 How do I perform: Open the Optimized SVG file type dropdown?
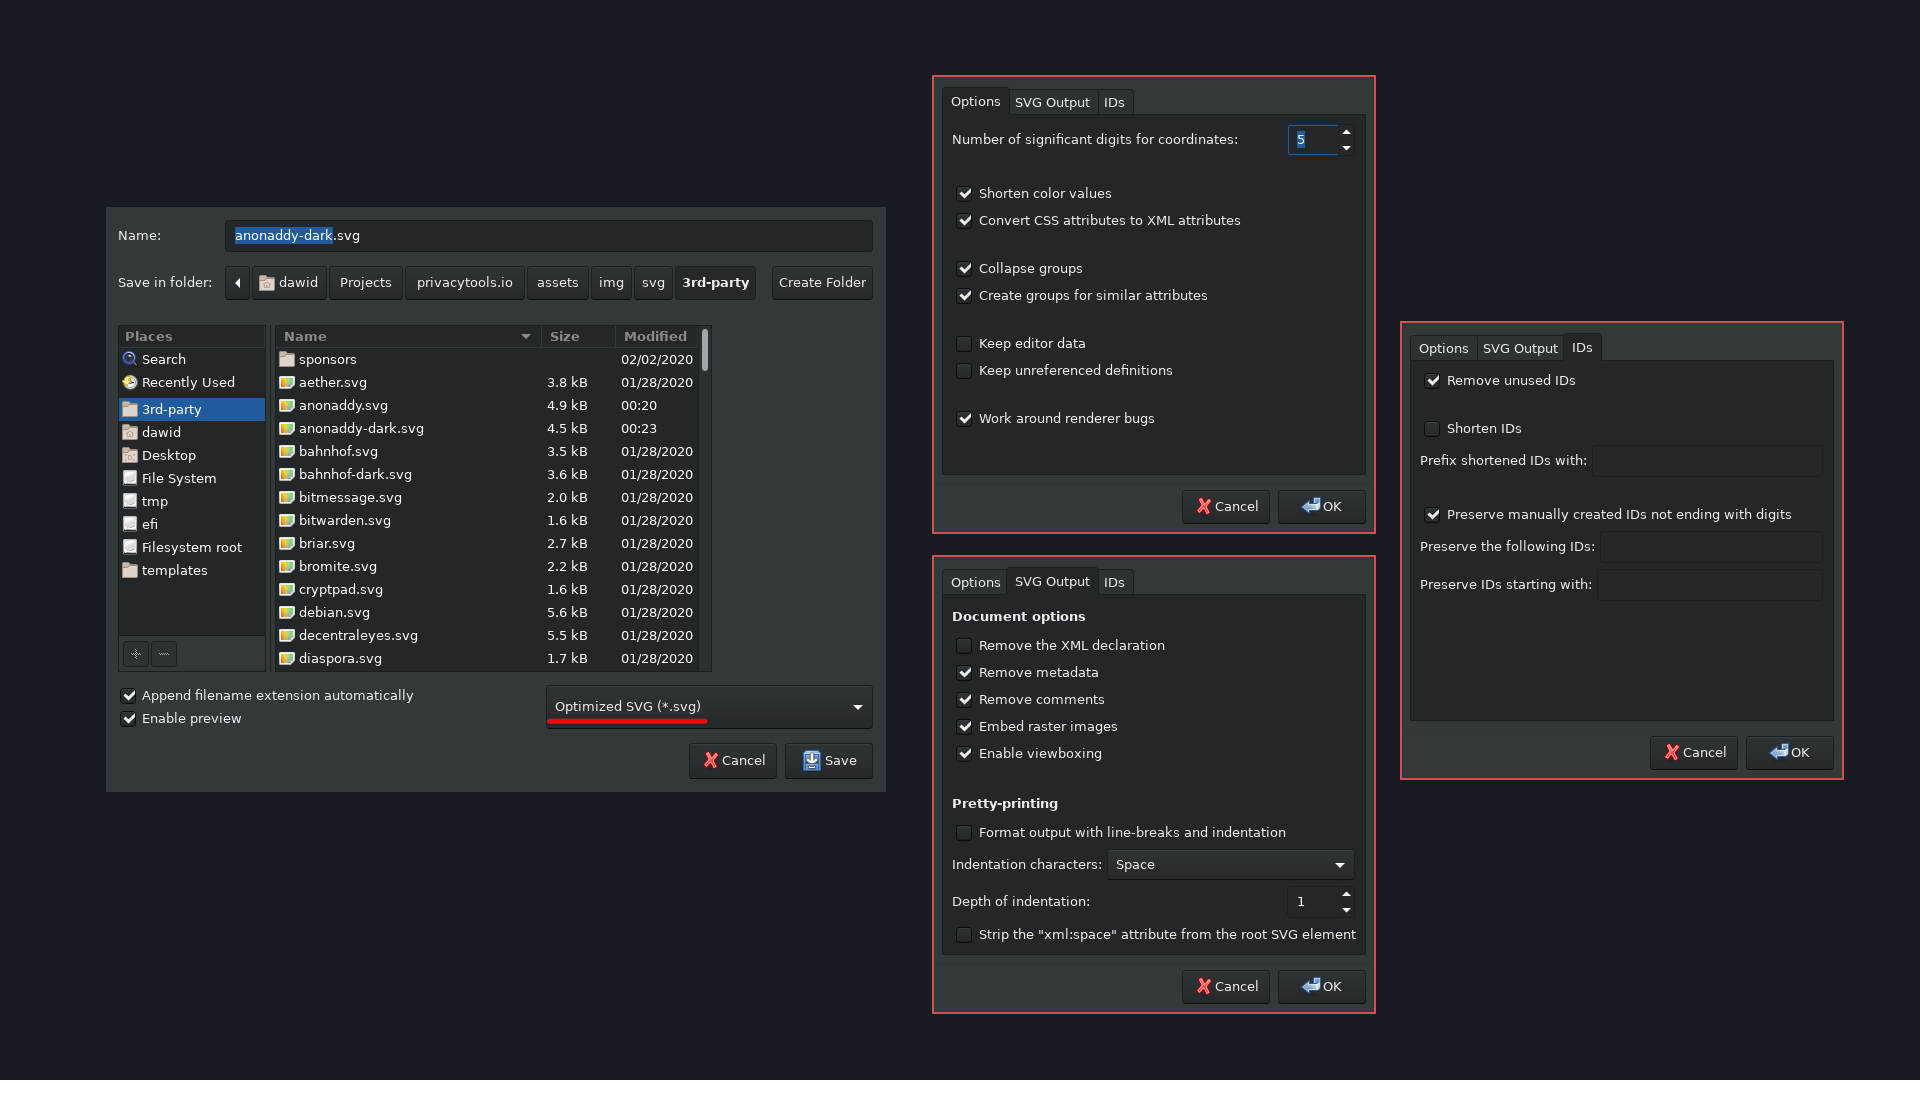coord(709,707)
